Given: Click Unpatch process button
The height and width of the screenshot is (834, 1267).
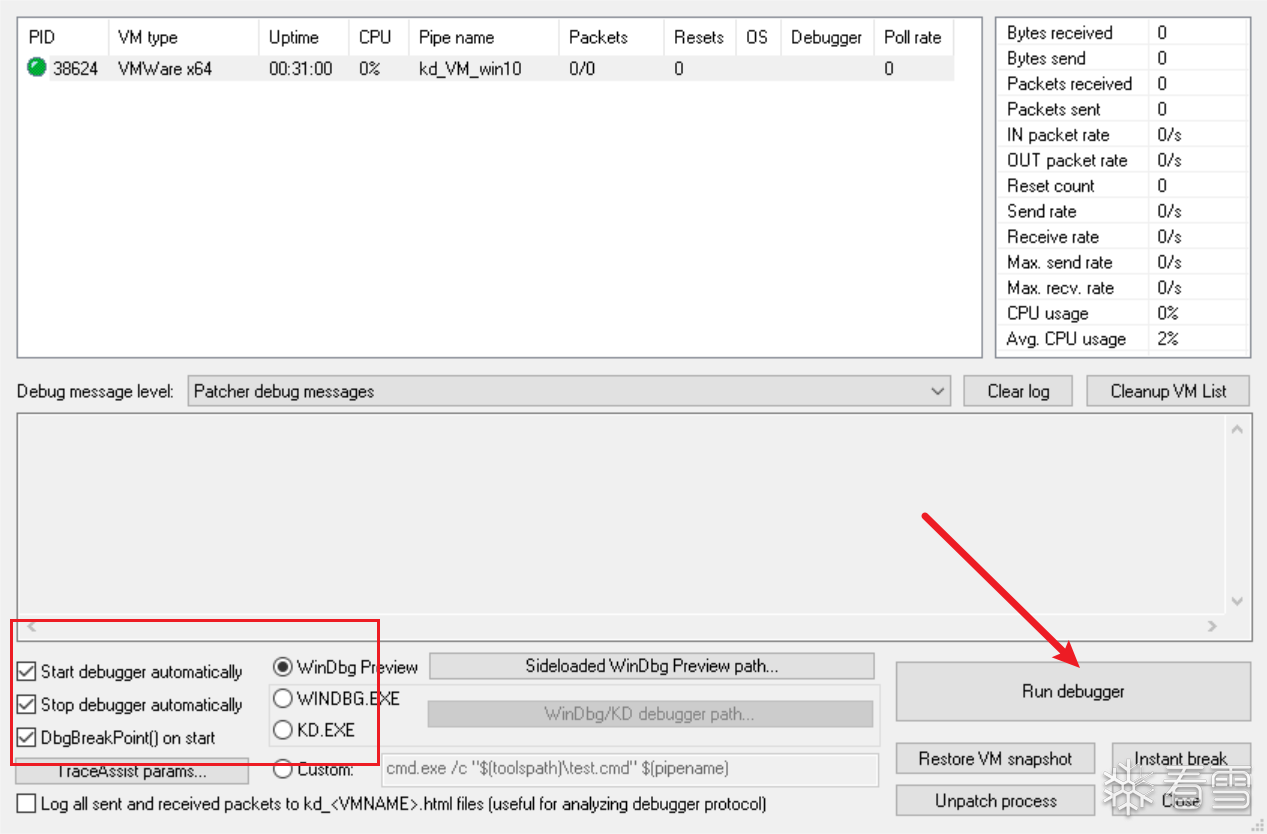Looking at the screenshot, I should point(995,800).
